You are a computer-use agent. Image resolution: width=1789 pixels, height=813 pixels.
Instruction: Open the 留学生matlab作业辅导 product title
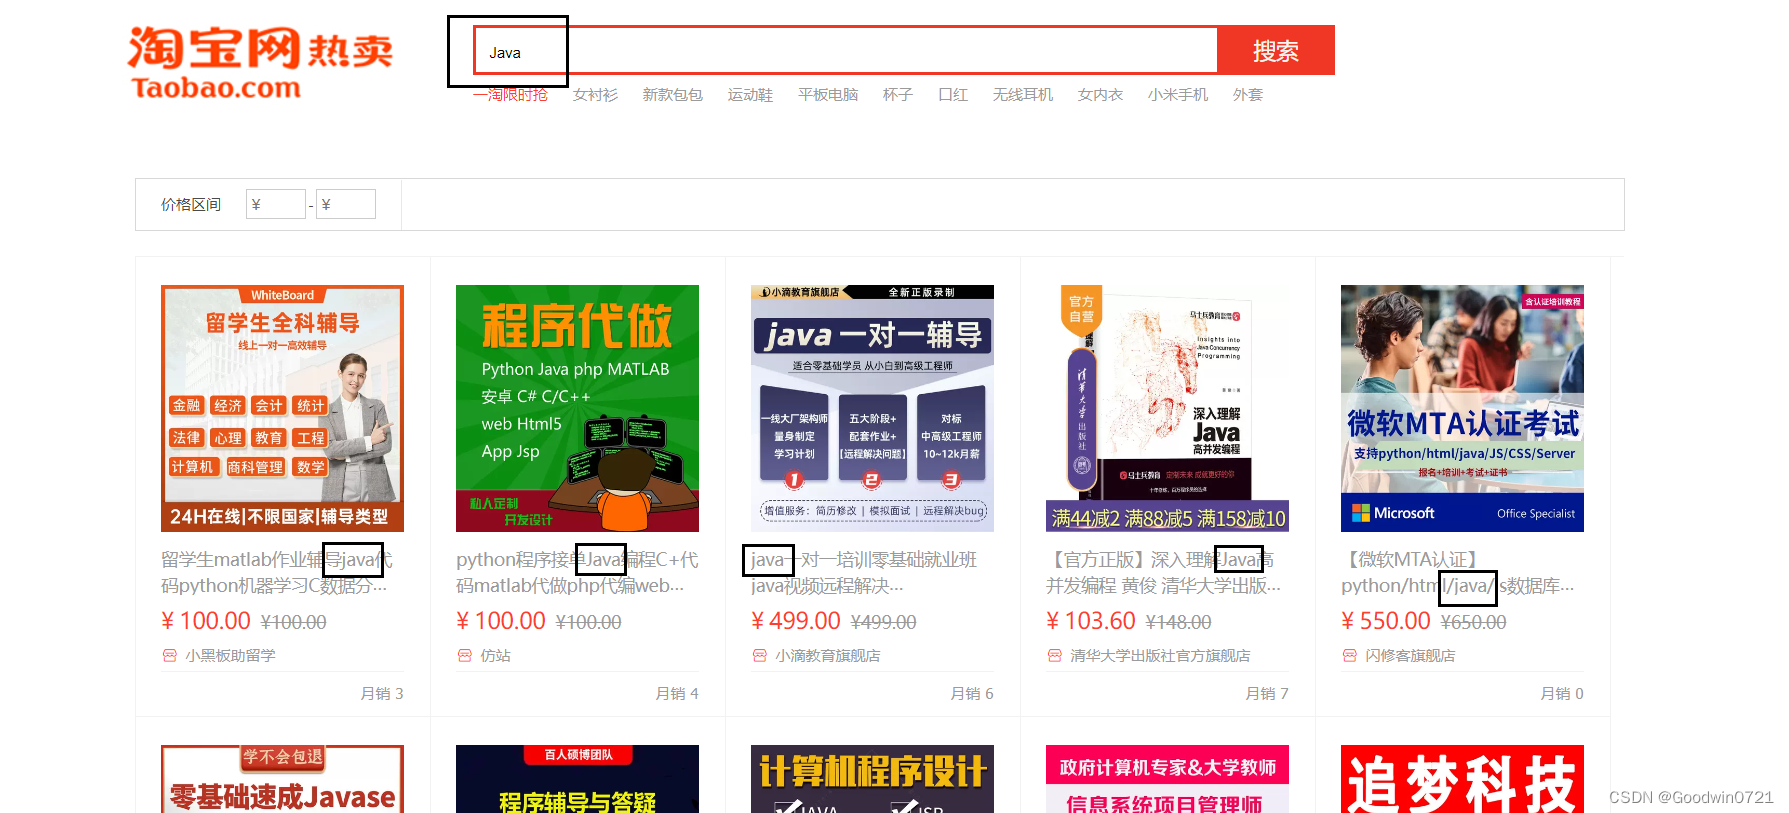pos(277,573)
